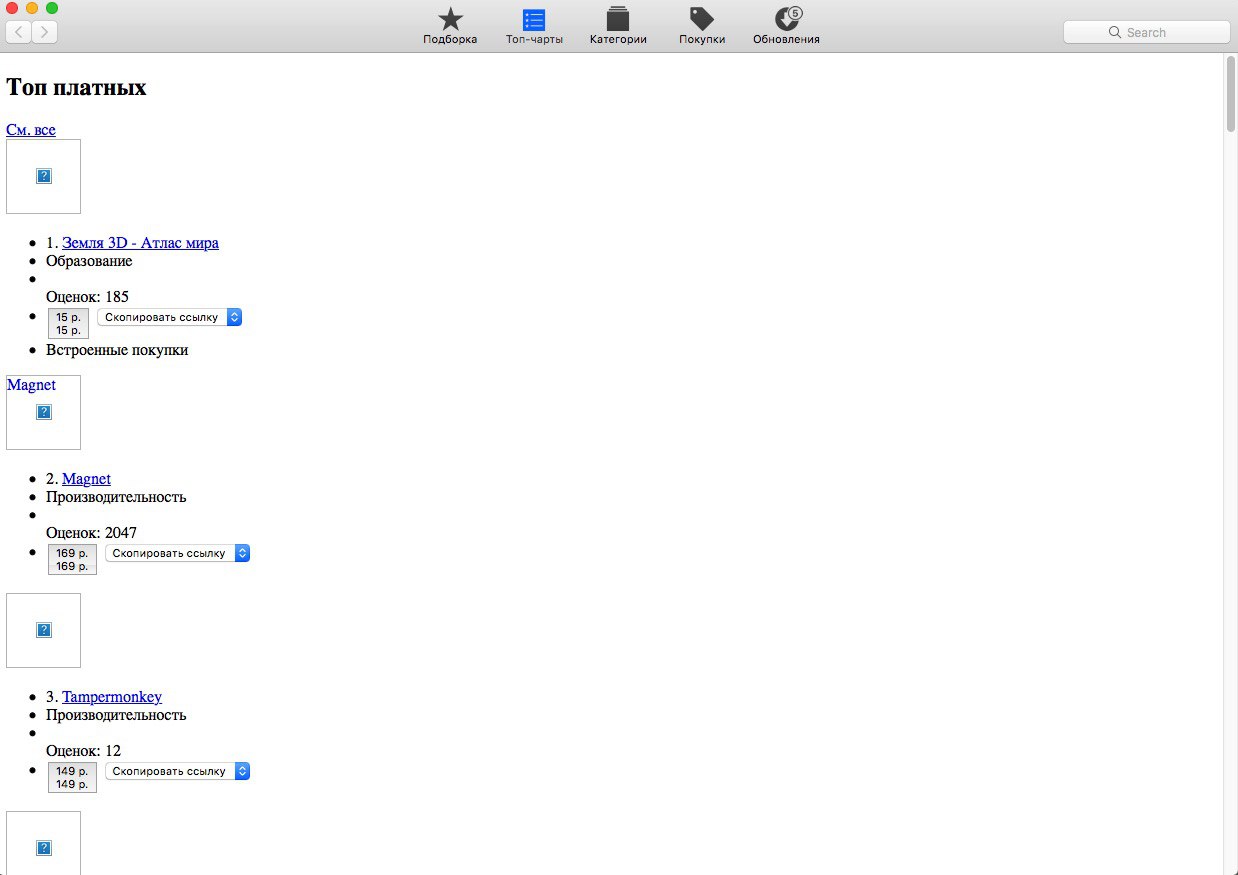Click the 149 р. buy button

(x=72, y=777)
